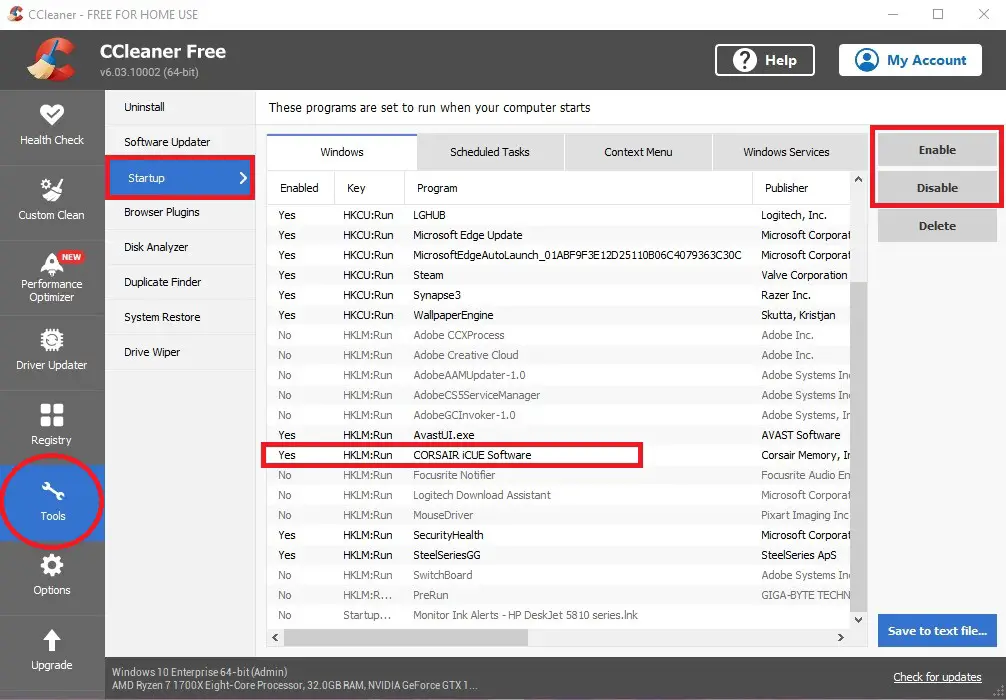Select the LGHUB startup entry
1006x700 pixels.
point(559,215)
